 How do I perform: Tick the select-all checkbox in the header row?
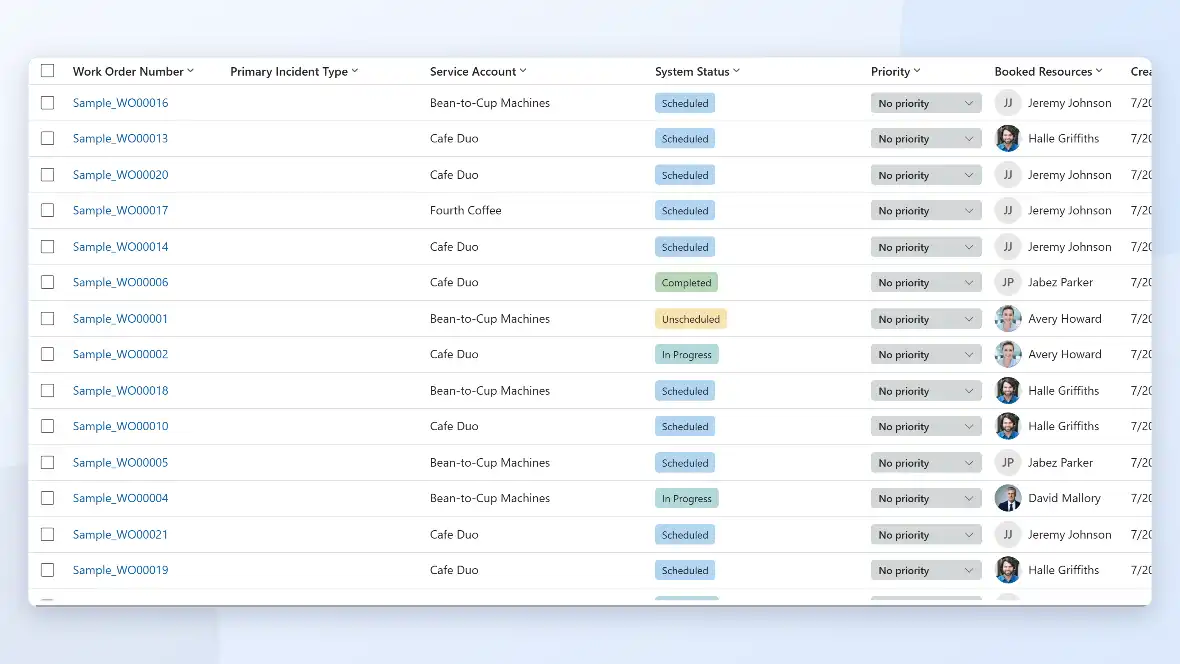coord(47,71)
